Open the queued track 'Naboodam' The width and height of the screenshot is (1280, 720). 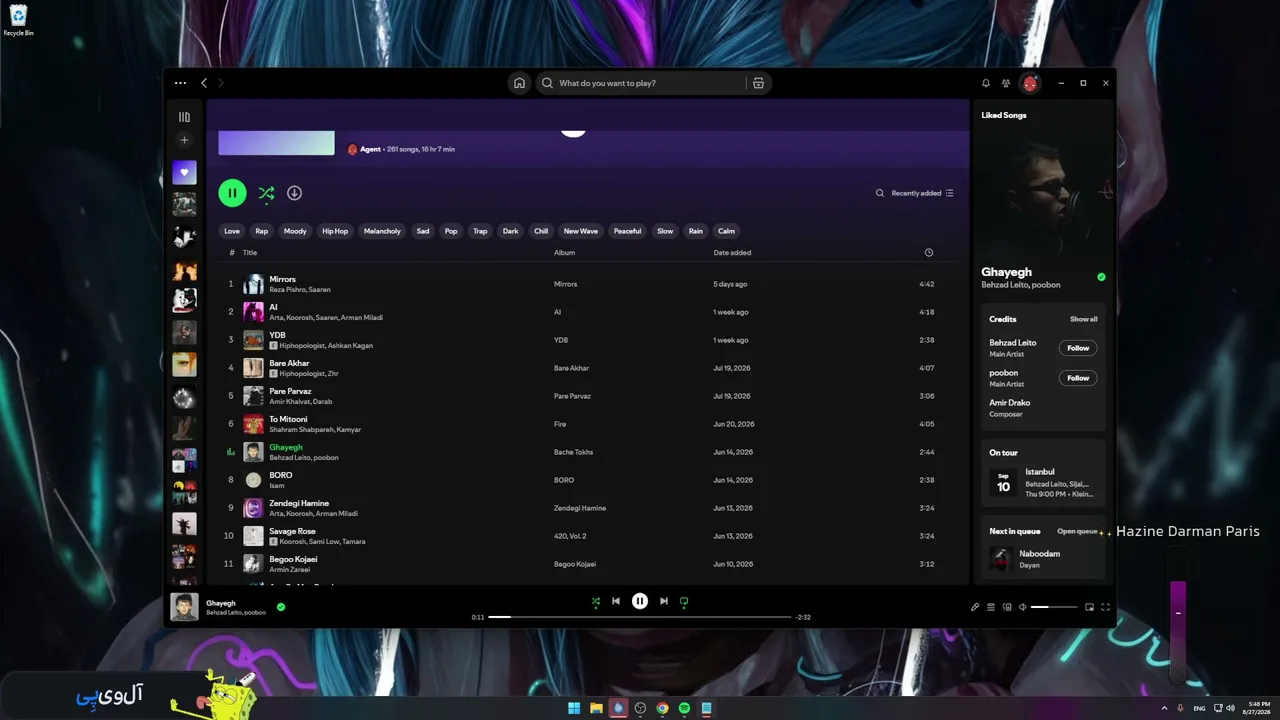point(1040,553)
